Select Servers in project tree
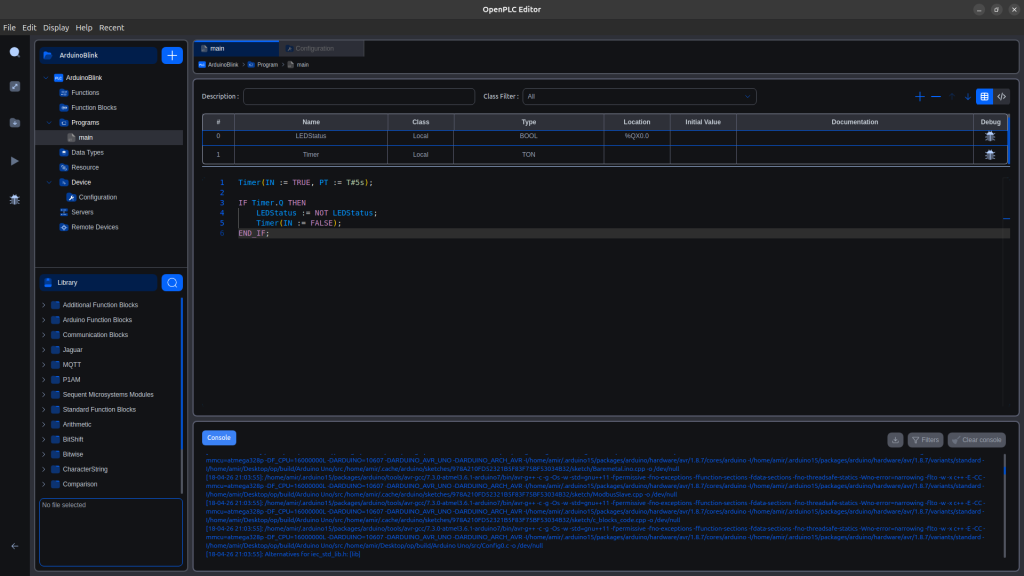Screen dimensions: 1024x576 click(82, 212)
